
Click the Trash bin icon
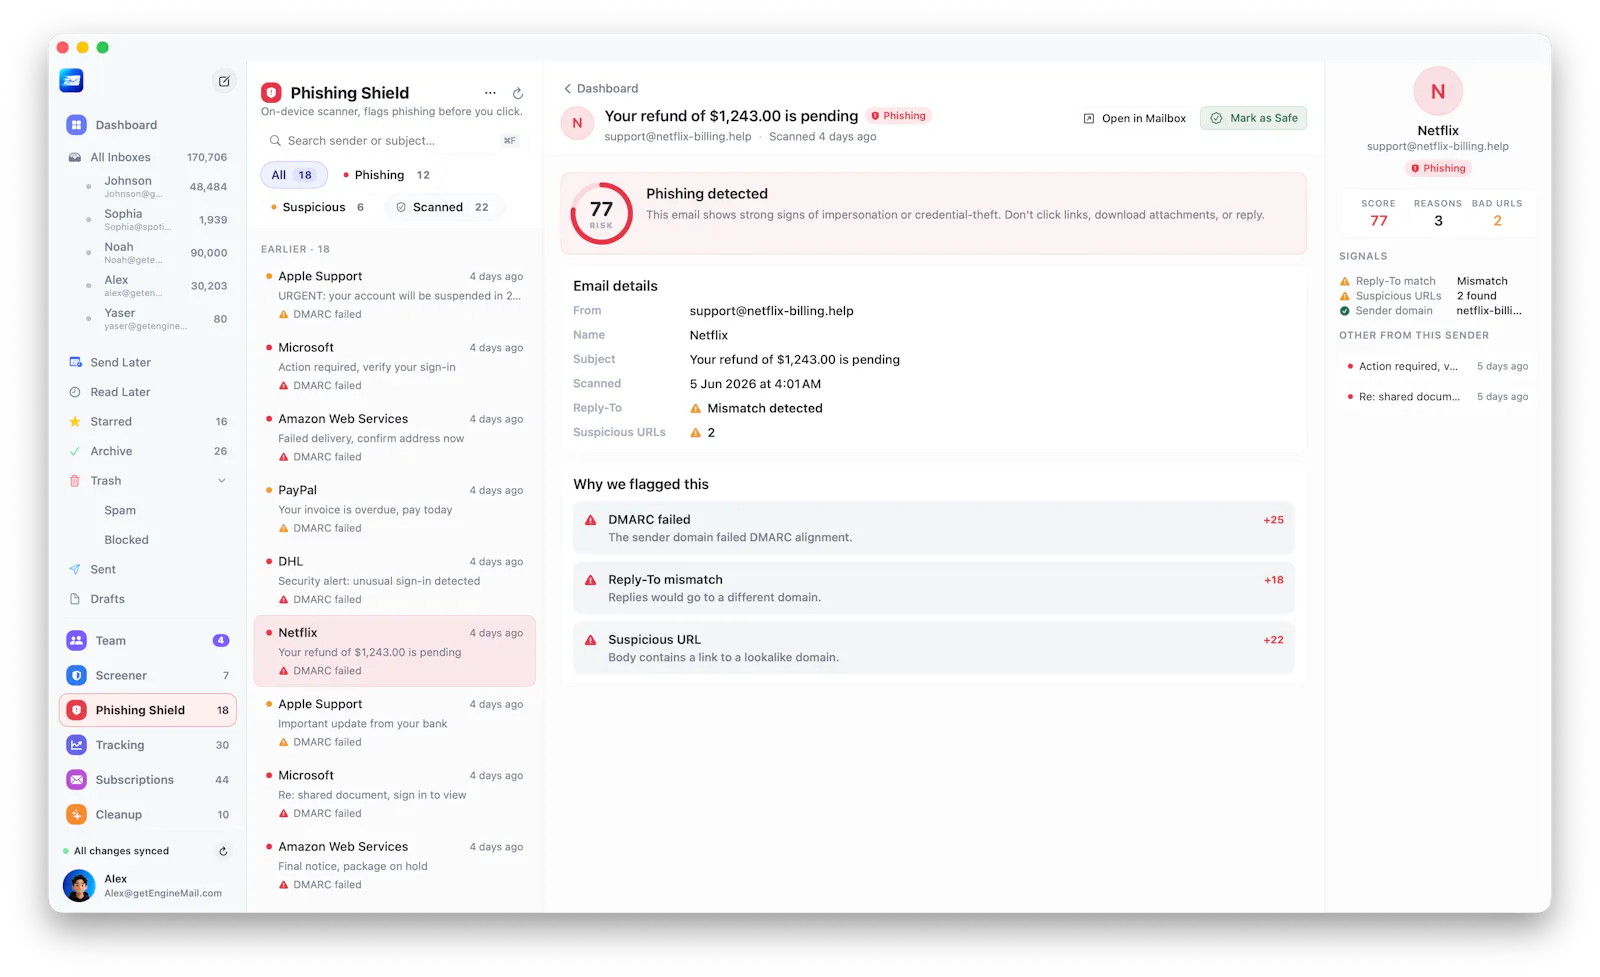tap(75, 481)
